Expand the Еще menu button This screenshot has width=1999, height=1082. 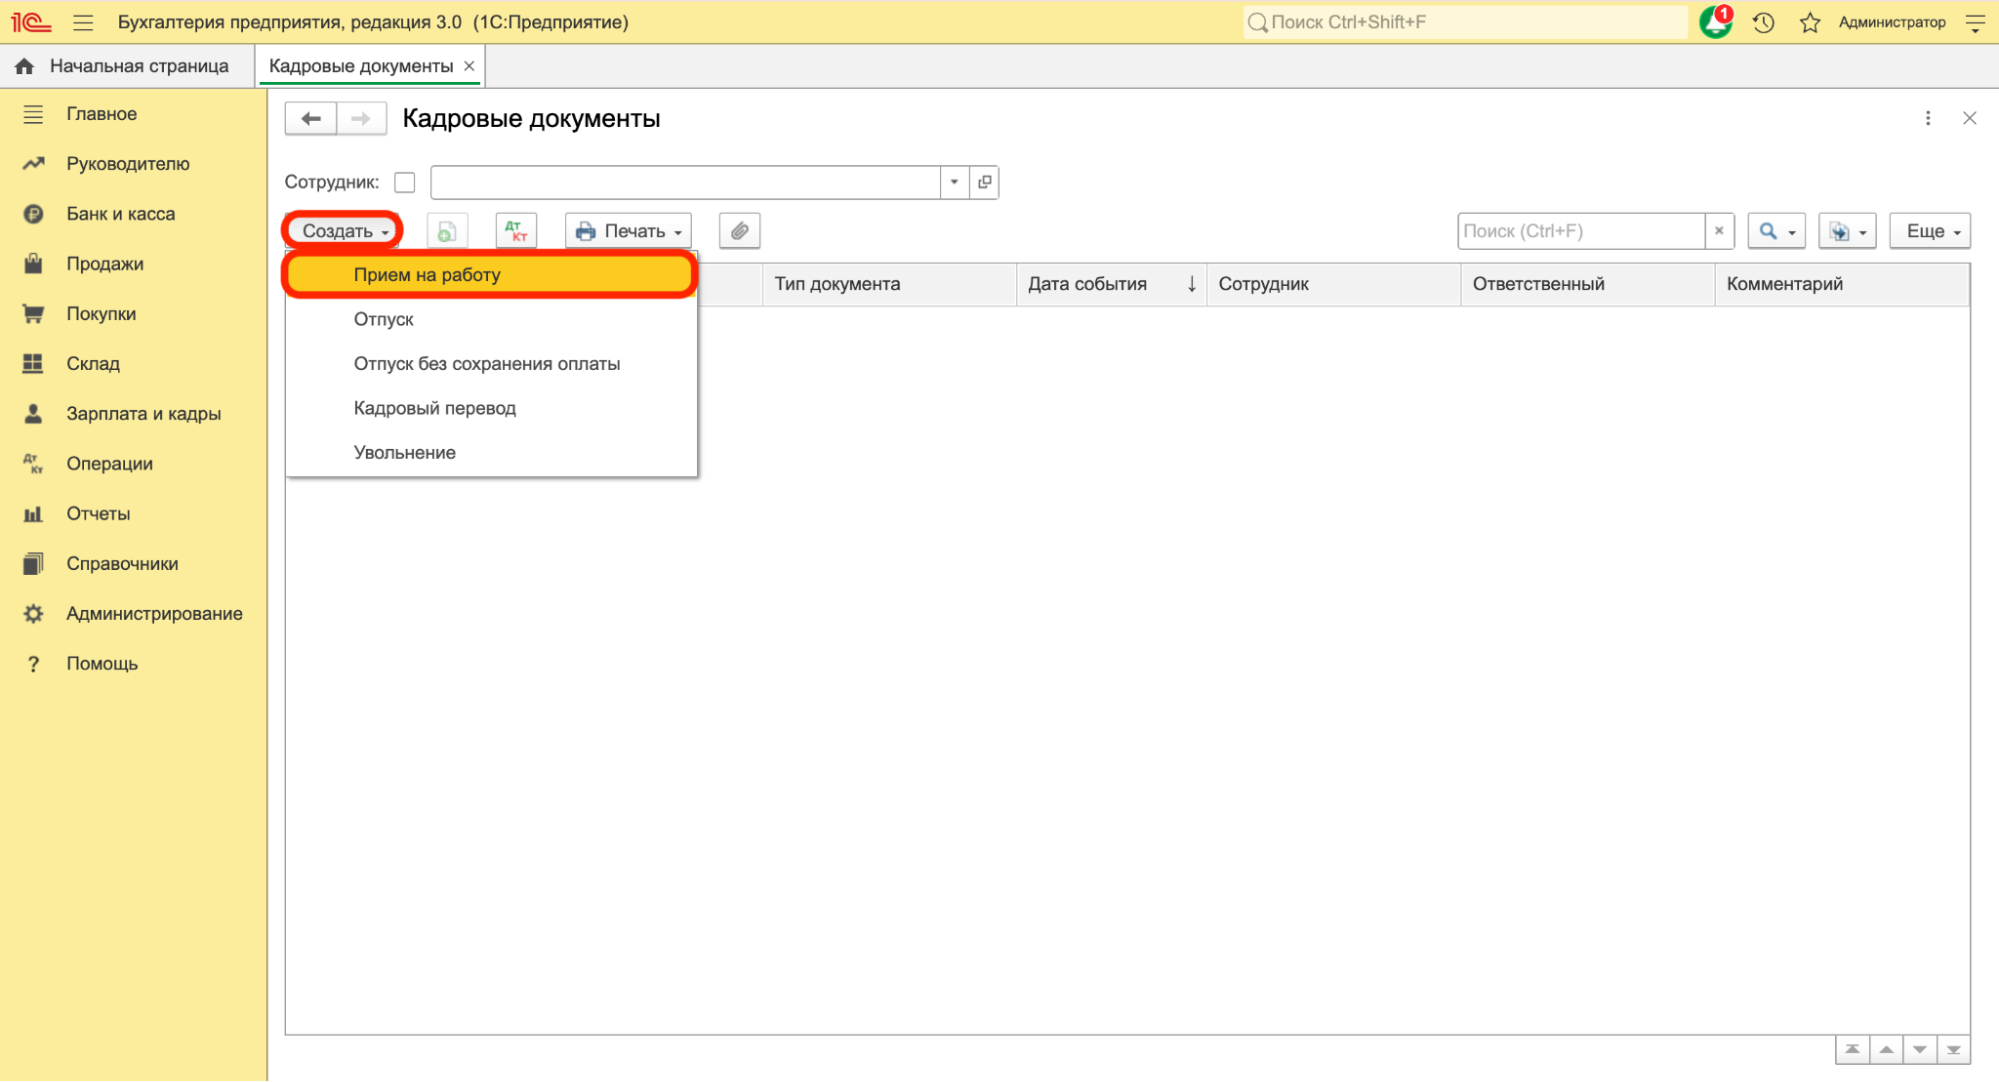click(x=1929, y=231)
